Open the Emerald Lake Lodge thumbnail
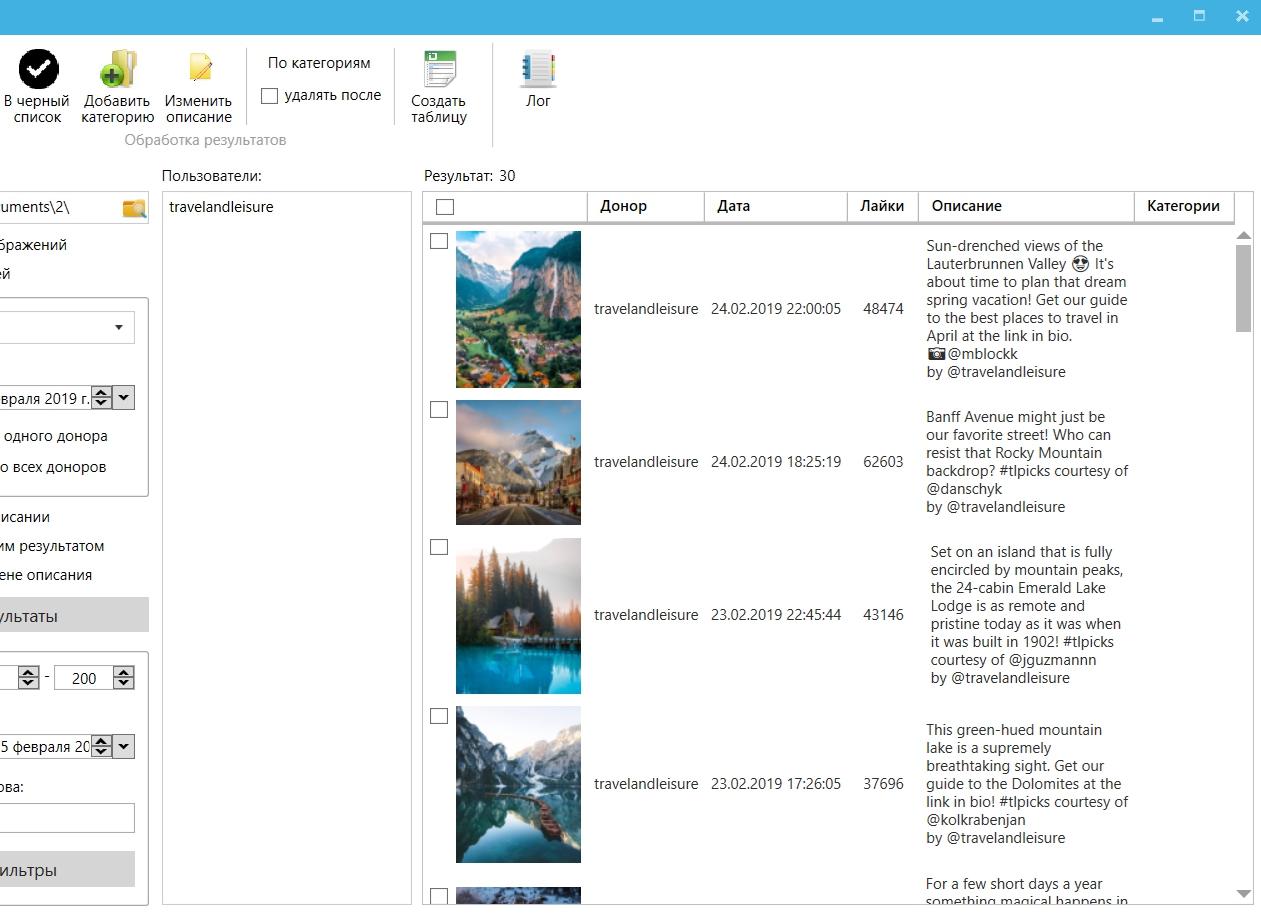This screenshot has height=914, width=1261. (x=518, y=616)
